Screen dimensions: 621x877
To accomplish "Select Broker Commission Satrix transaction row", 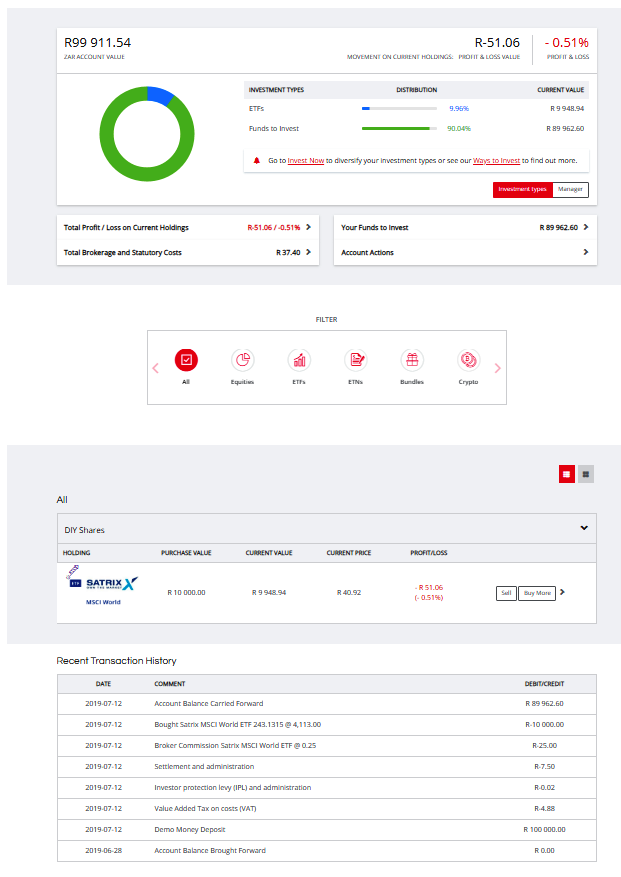I will click(x=327, y=746).
